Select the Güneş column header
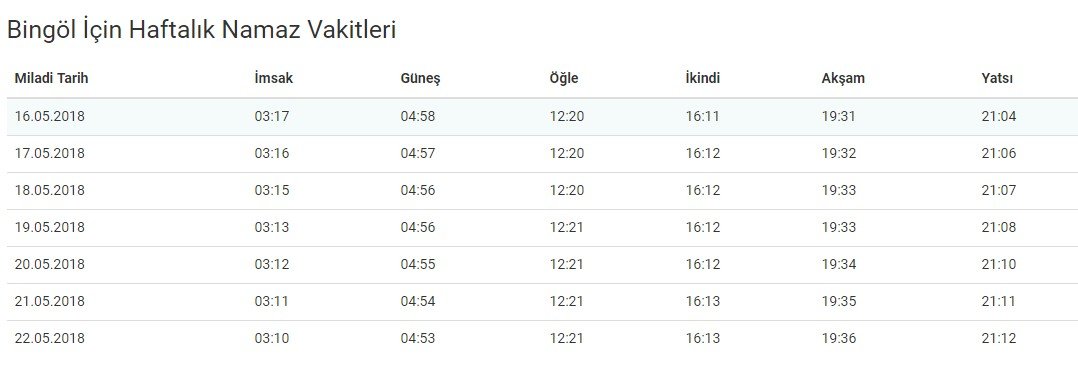The height and width of the screenshot is (376, 1078). 420,79
